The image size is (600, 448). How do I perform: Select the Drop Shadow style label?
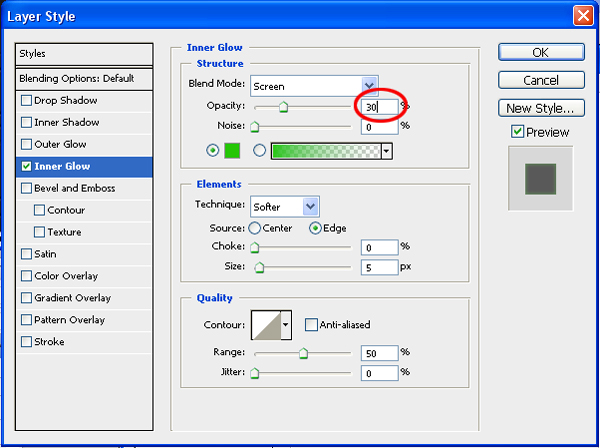[66, 101]
